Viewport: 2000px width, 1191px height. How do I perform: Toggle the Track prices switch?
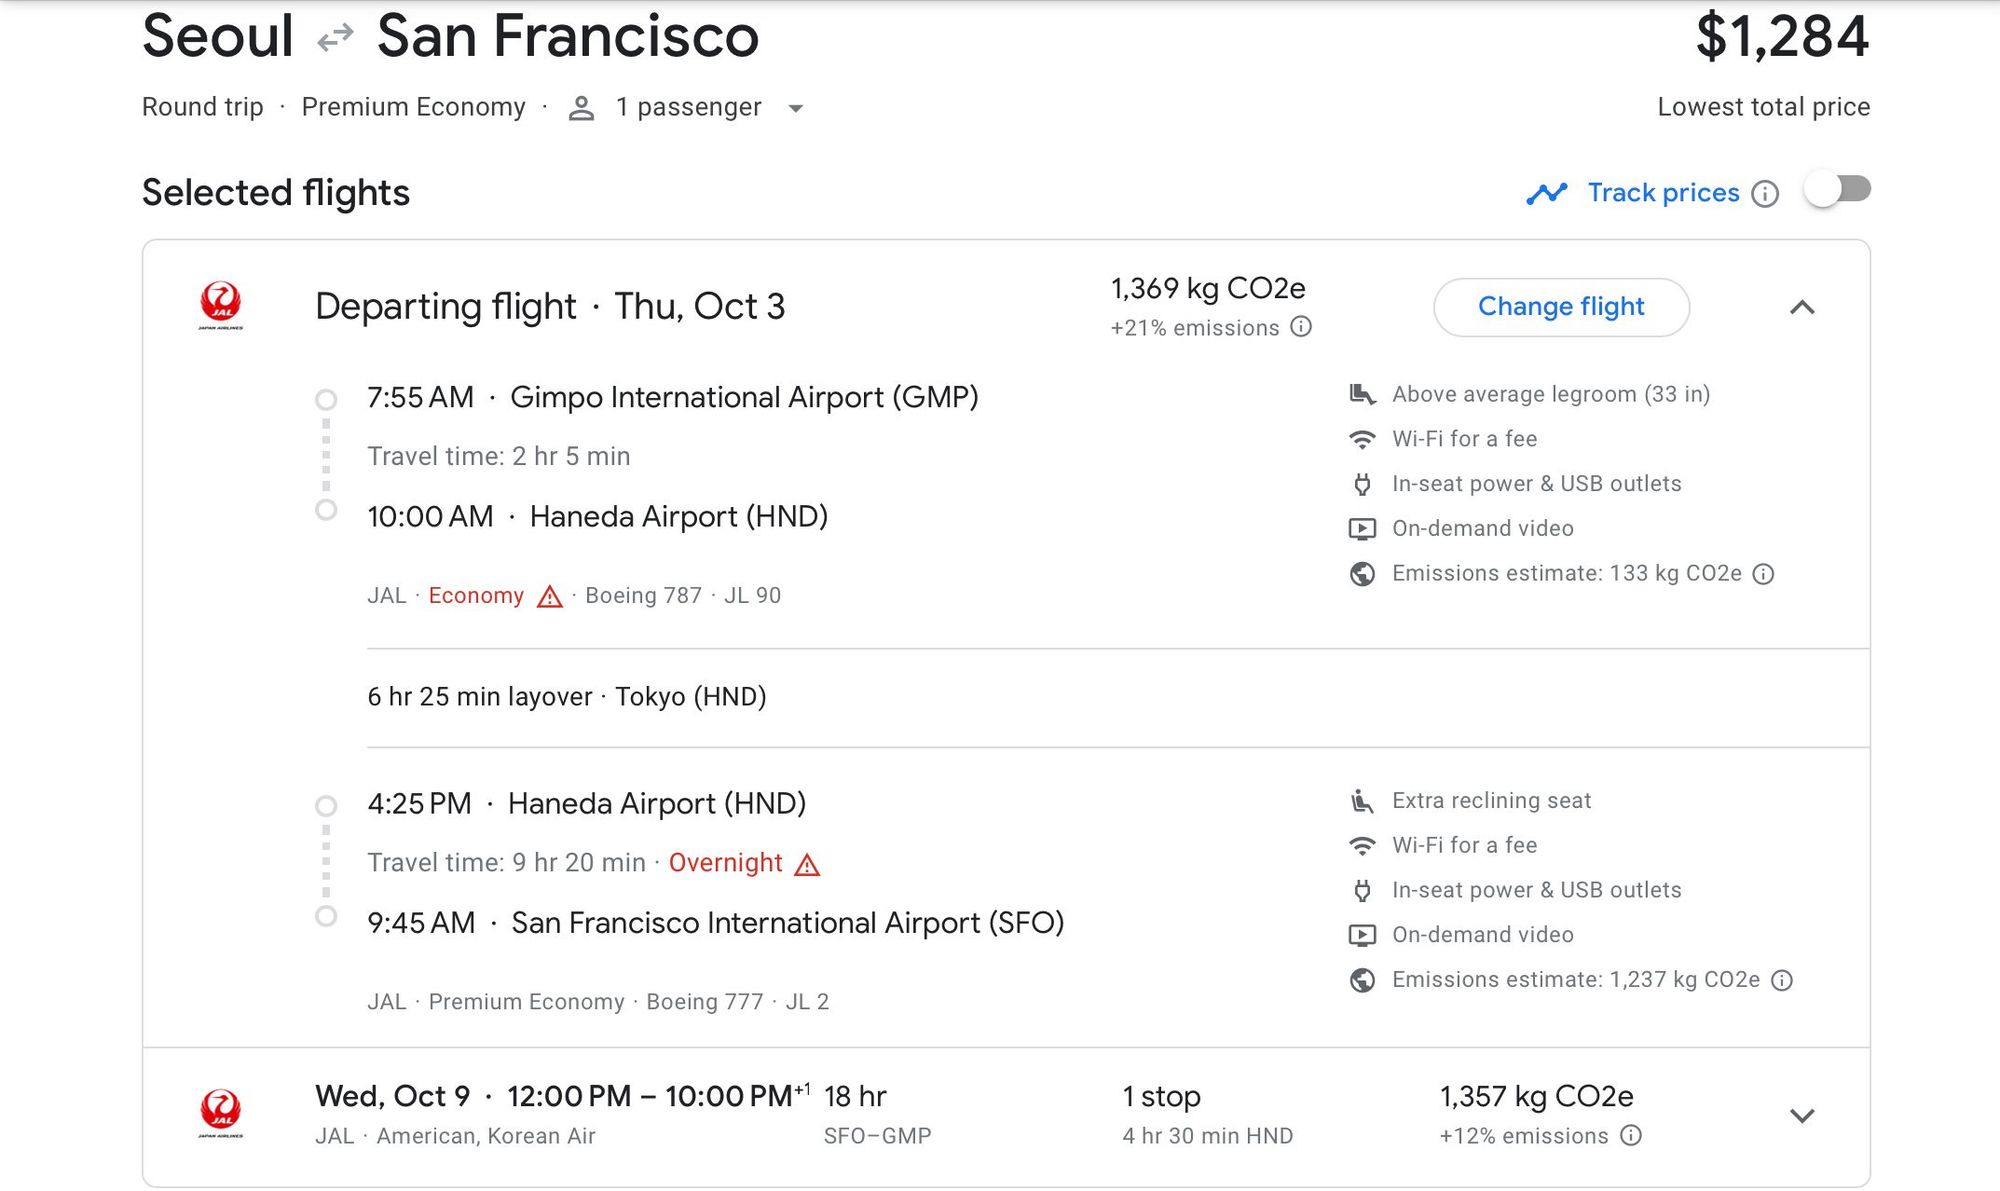(x=1838, y=190)
